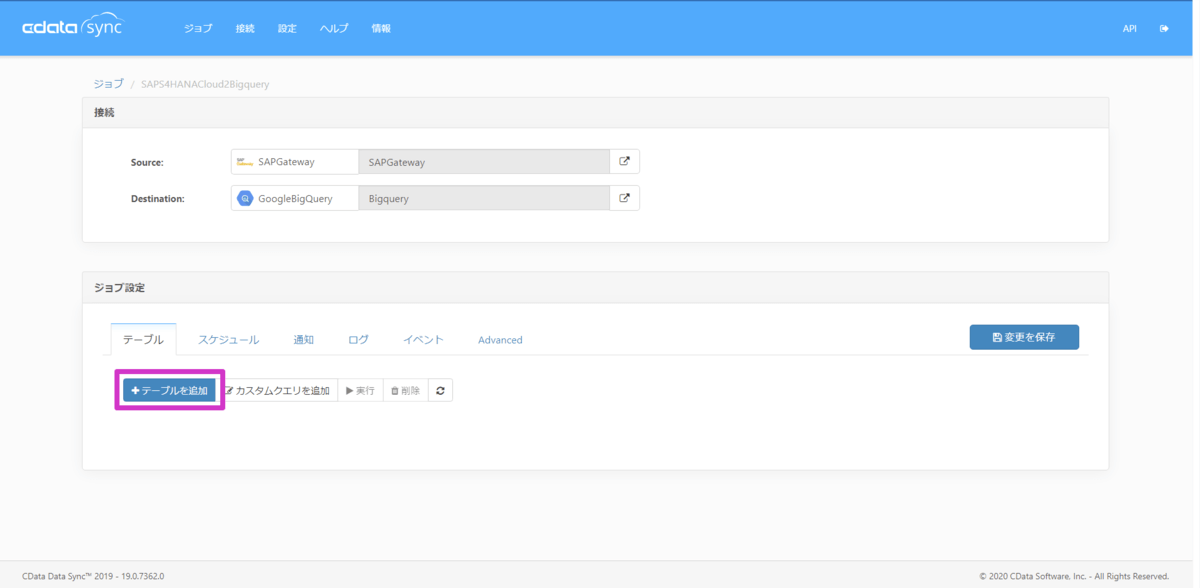Screen dimensions: 1200x588
Task: Switch to the イベント tab
Action: pyautogui.click(x=423, y=339)
